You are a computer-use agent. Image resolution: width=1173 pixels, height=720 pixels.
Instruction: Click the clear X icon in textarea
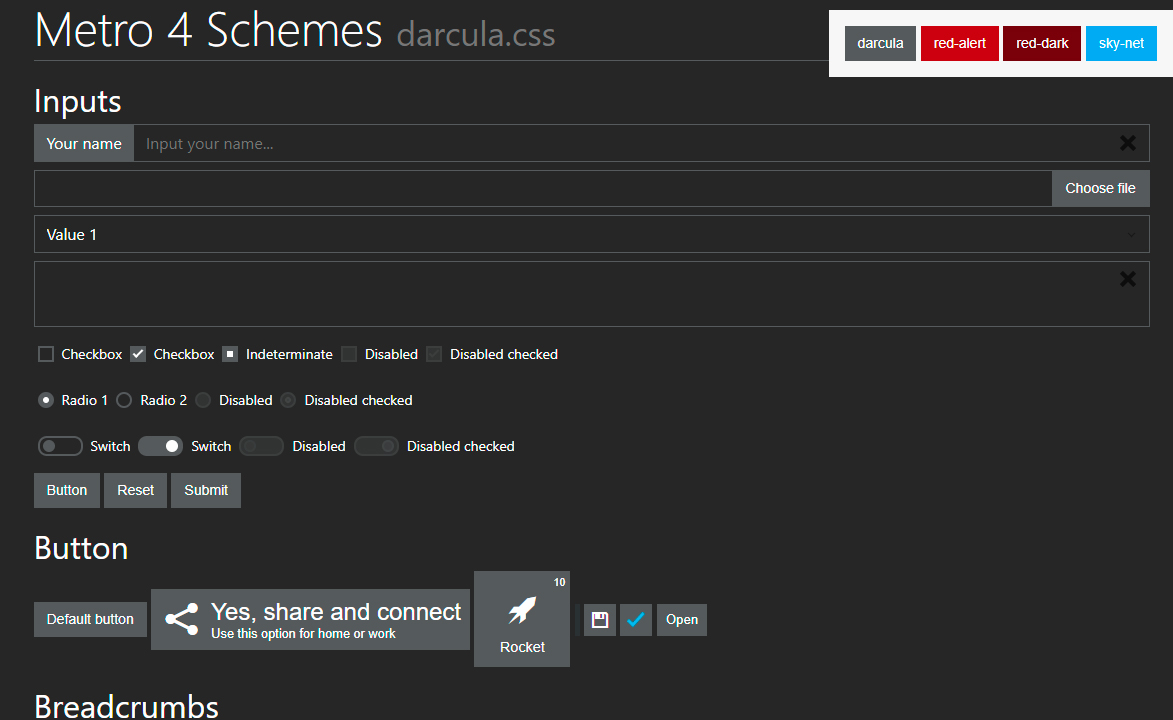(x=1127, y=279)
